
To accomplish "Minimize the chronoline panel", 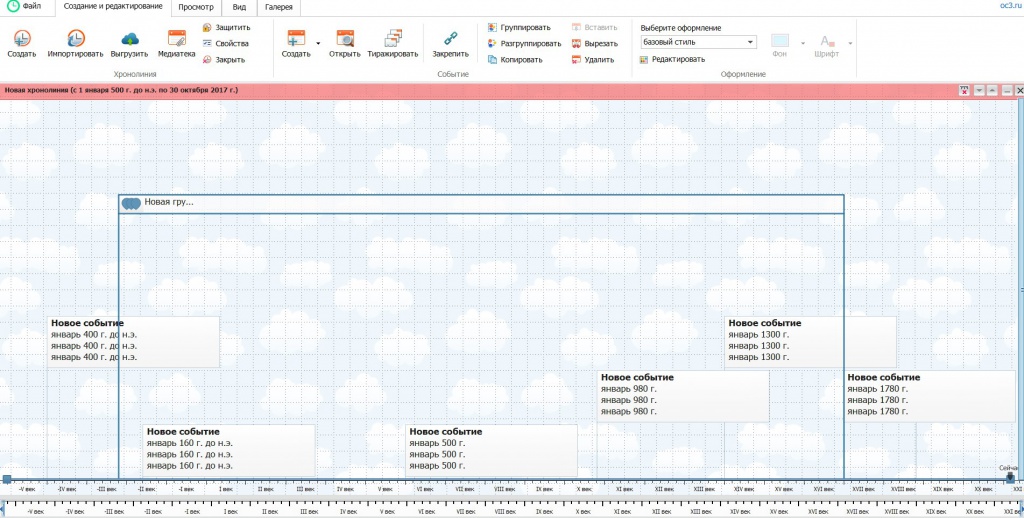I will [x=1007, y=90].
